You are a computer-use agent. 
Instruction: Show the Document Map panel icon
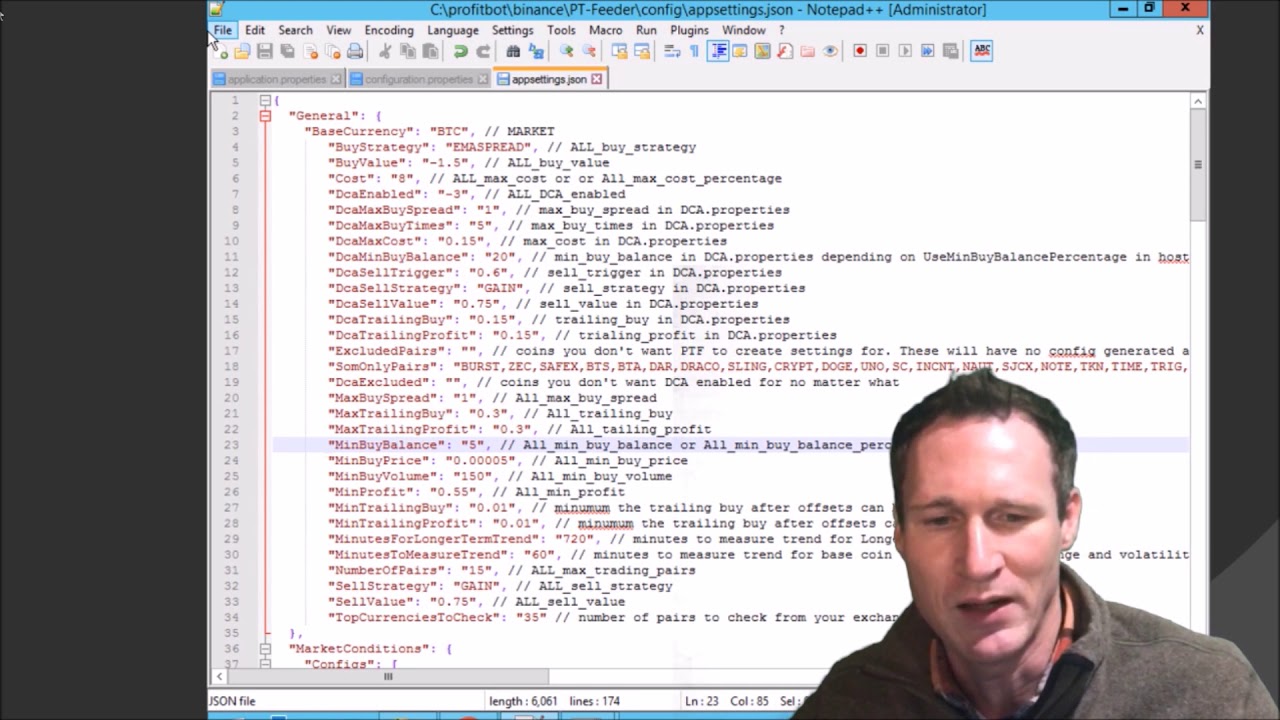click(x=762, y=51)
